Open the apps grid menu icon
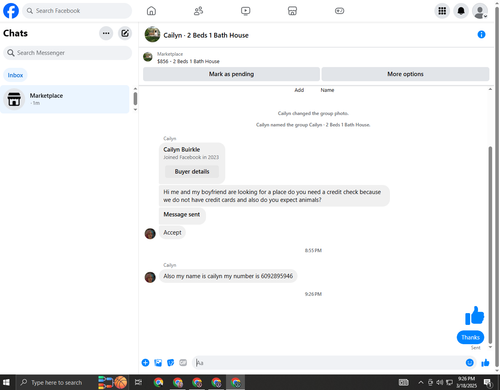Image resolution: width=500 pixels, height=390 pixels. tap(442, 11)
